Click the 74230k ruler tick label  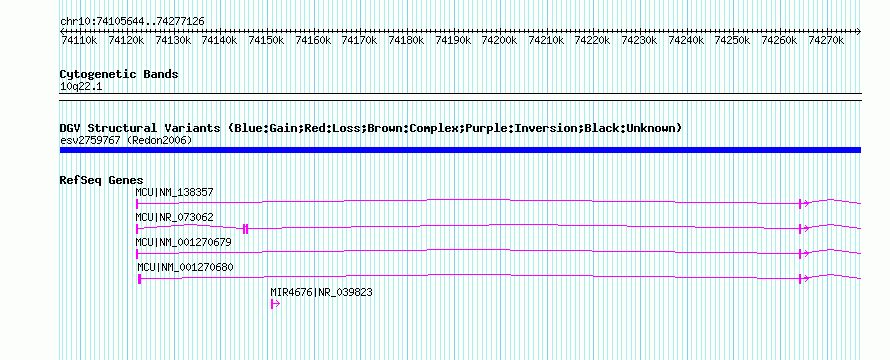639,41
